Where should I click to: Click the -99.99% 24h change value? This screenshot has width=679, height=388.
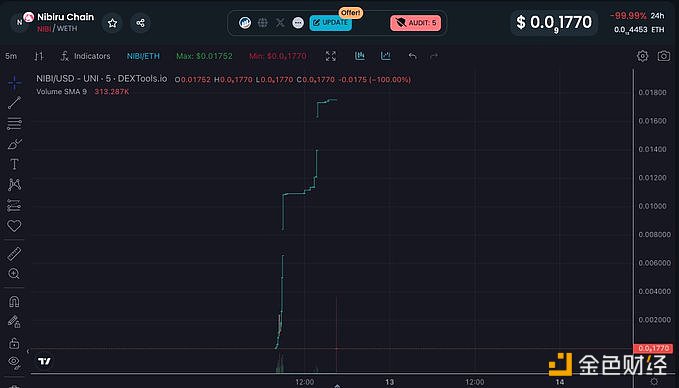(x=628, y=16)
